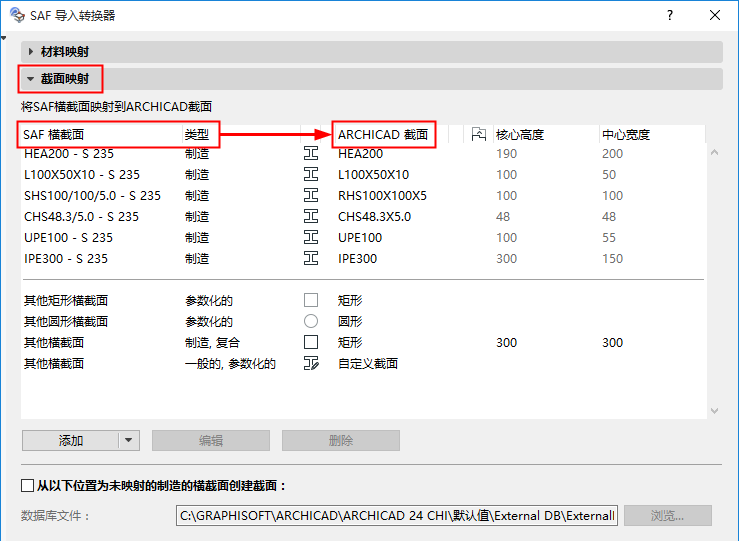
Task: Click rectangle icon in 其他矩形横截面 row
Action: click(311, 300)
